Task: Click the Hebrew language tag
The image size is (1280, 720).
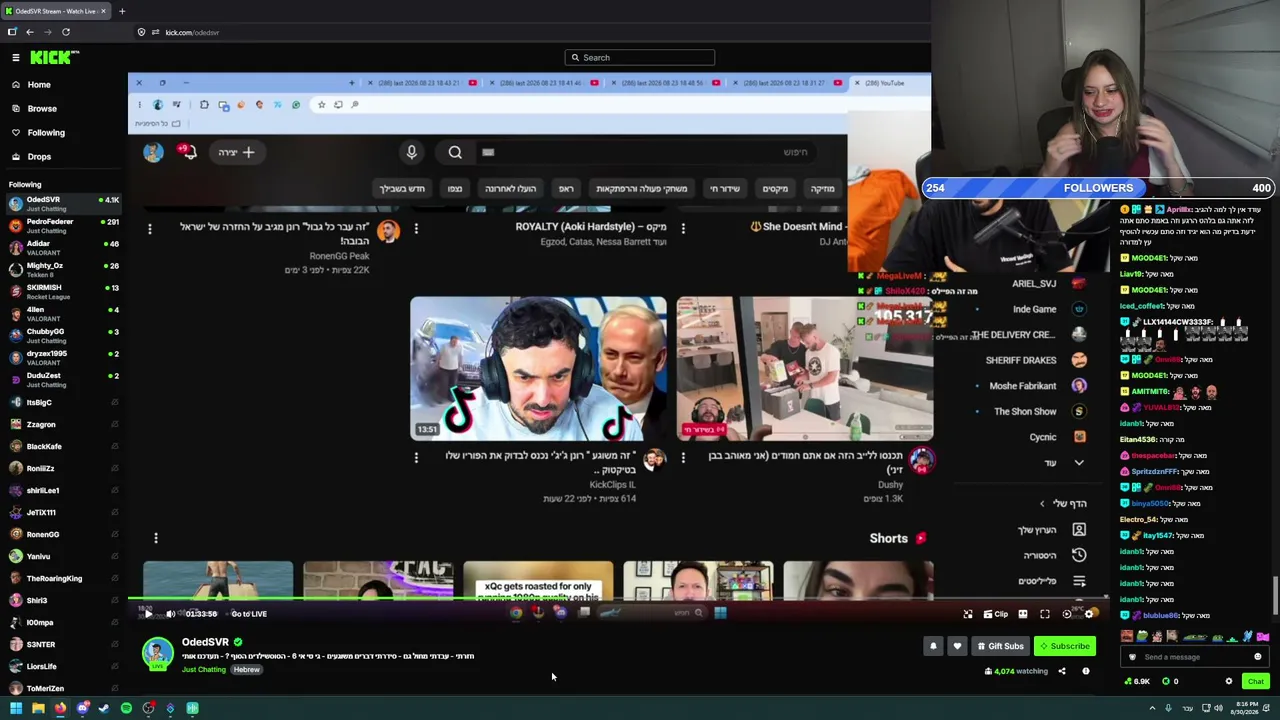Action: tap(246, 670)
